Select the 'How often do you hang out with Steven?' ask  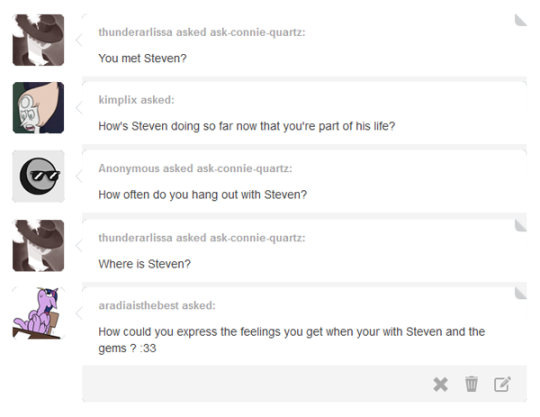click(202, 195)
